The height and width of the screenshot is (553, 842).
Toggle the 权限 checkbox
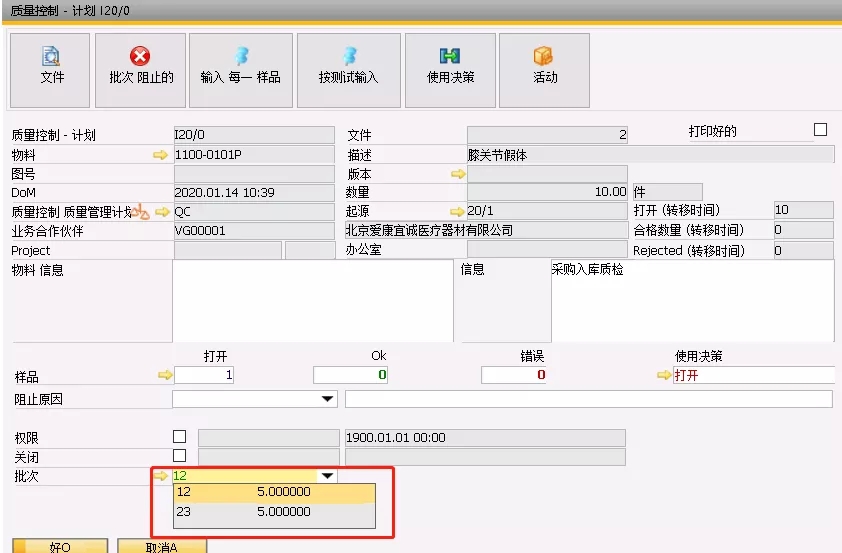tap(179, 436)
